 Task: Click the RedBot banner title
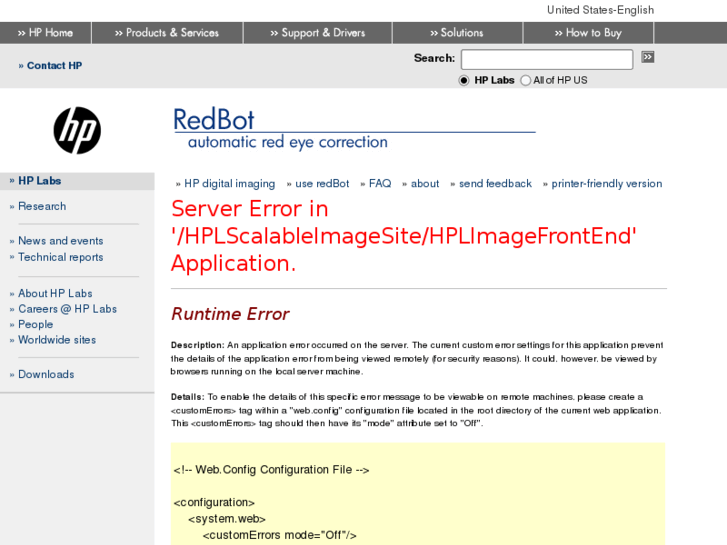click(213, 119)
